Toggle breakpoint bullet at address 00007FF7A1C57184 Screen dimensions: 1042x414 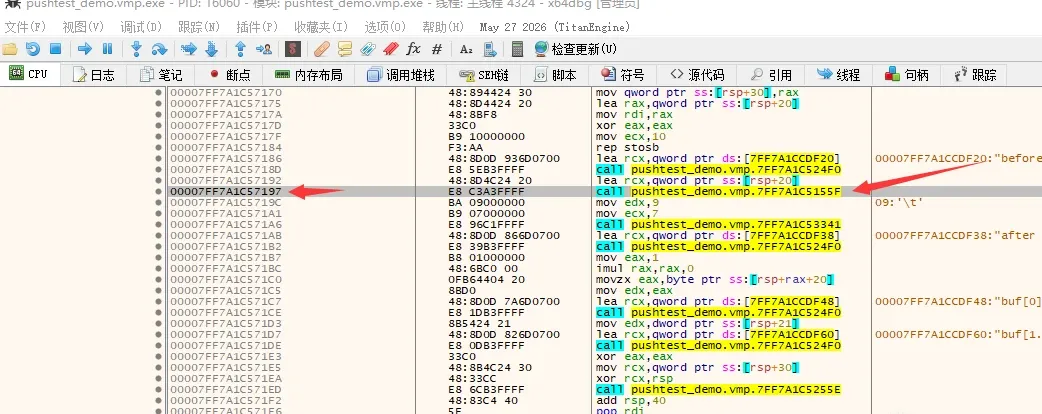click(x=158, y=148)
